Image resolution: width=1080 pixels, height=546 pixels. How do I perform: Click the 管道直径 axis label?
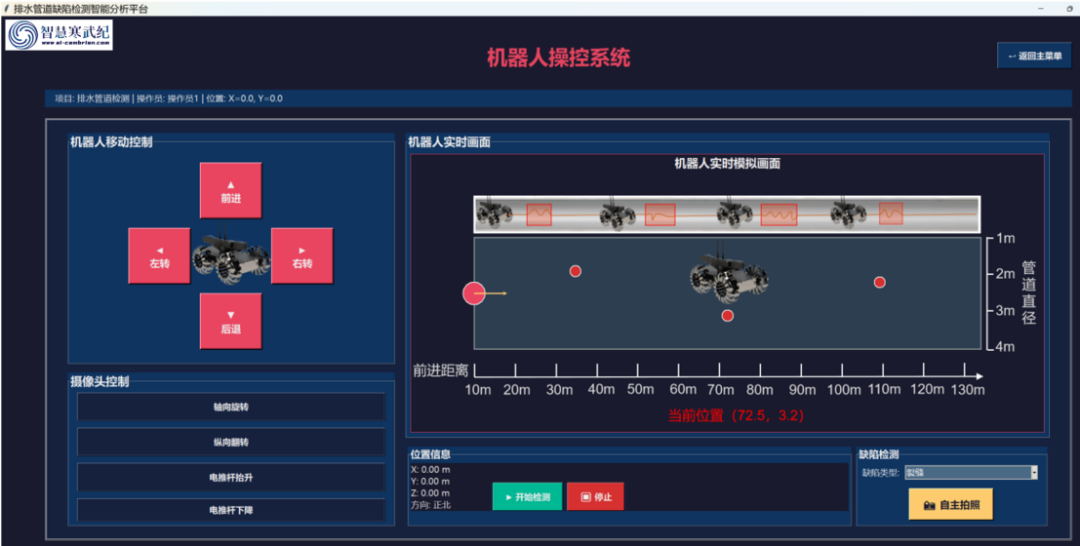[x=1028, y=293]
